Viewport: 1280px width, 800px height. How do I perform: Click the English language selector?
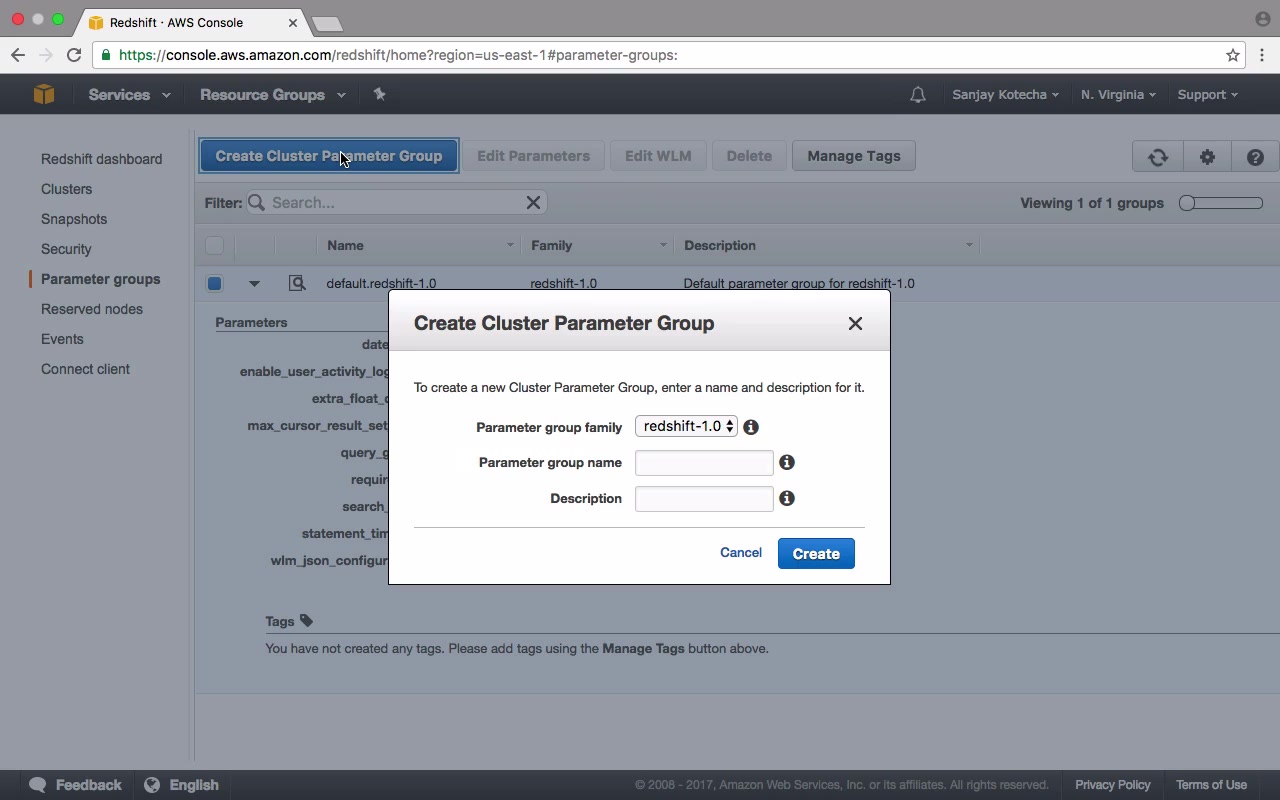click(194, 785)
